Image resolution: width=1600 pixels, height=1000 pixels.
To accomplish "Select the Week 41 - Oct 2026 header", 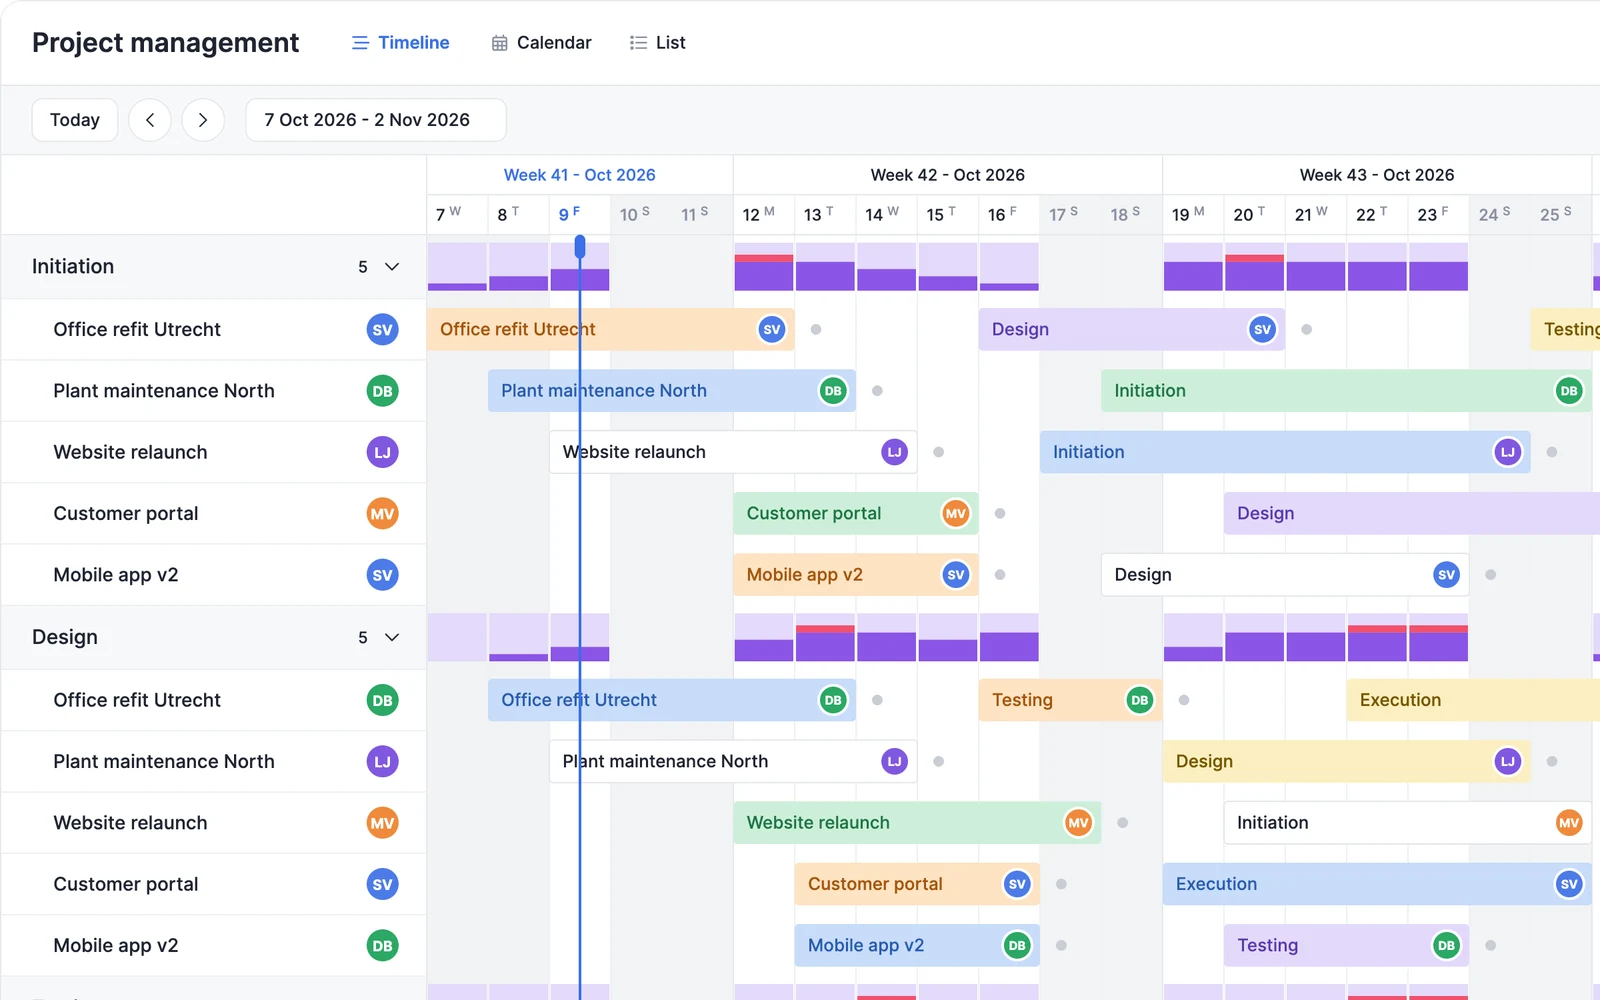I will pyautogui.click(x=580, y=175).
